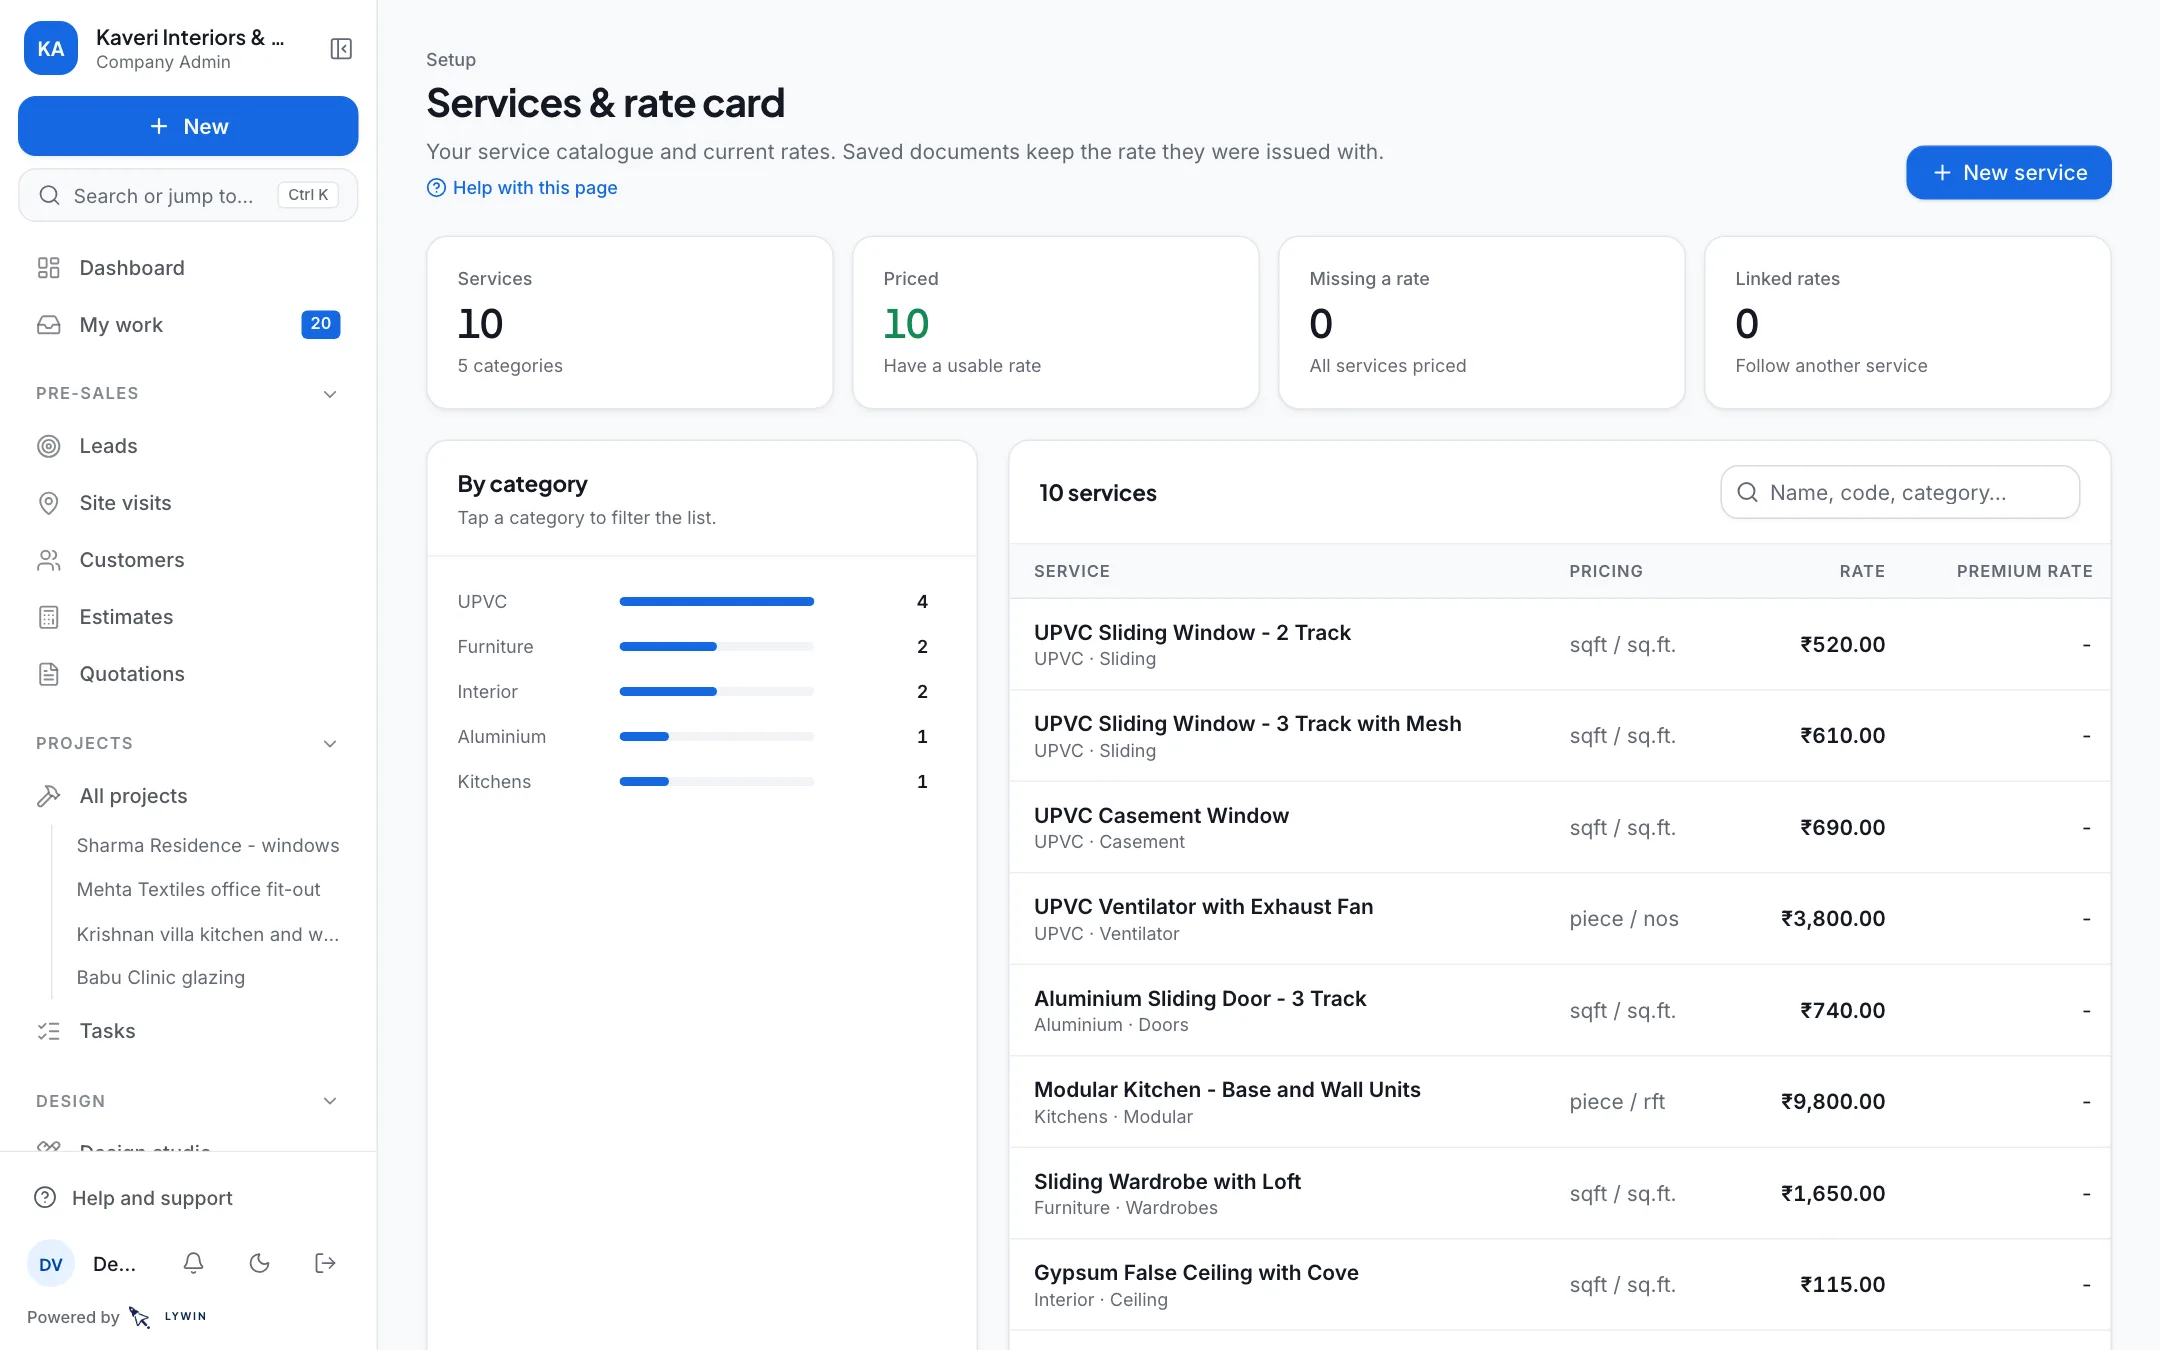Open UPVC Casement Window service
This screenshot has height=1350, width=2160.
[x=1560, y=828]
